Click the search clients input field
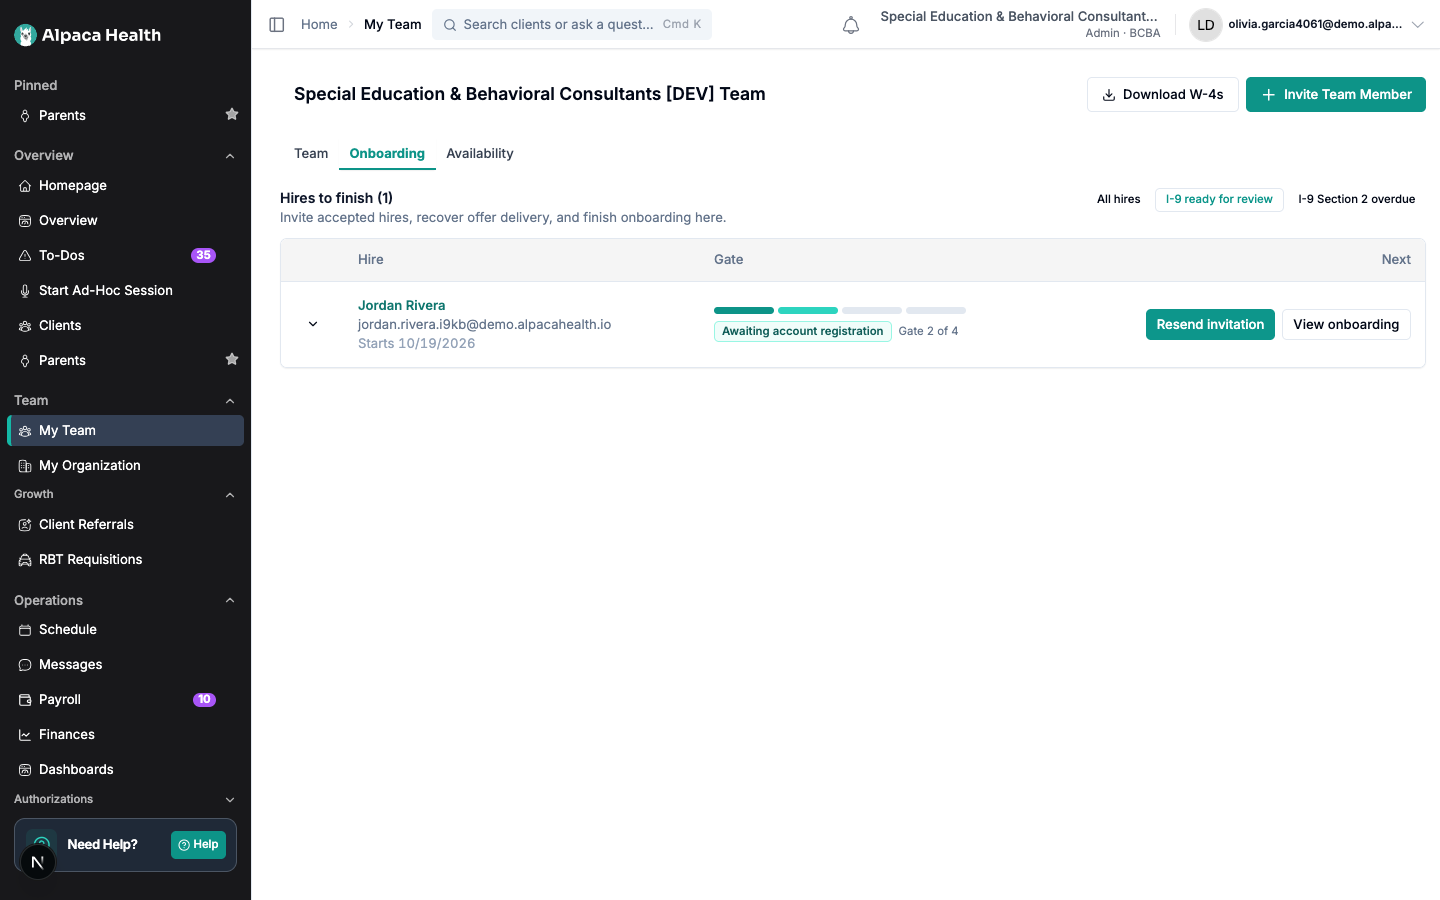This screenshot has width=1440, height=900. 572,24
